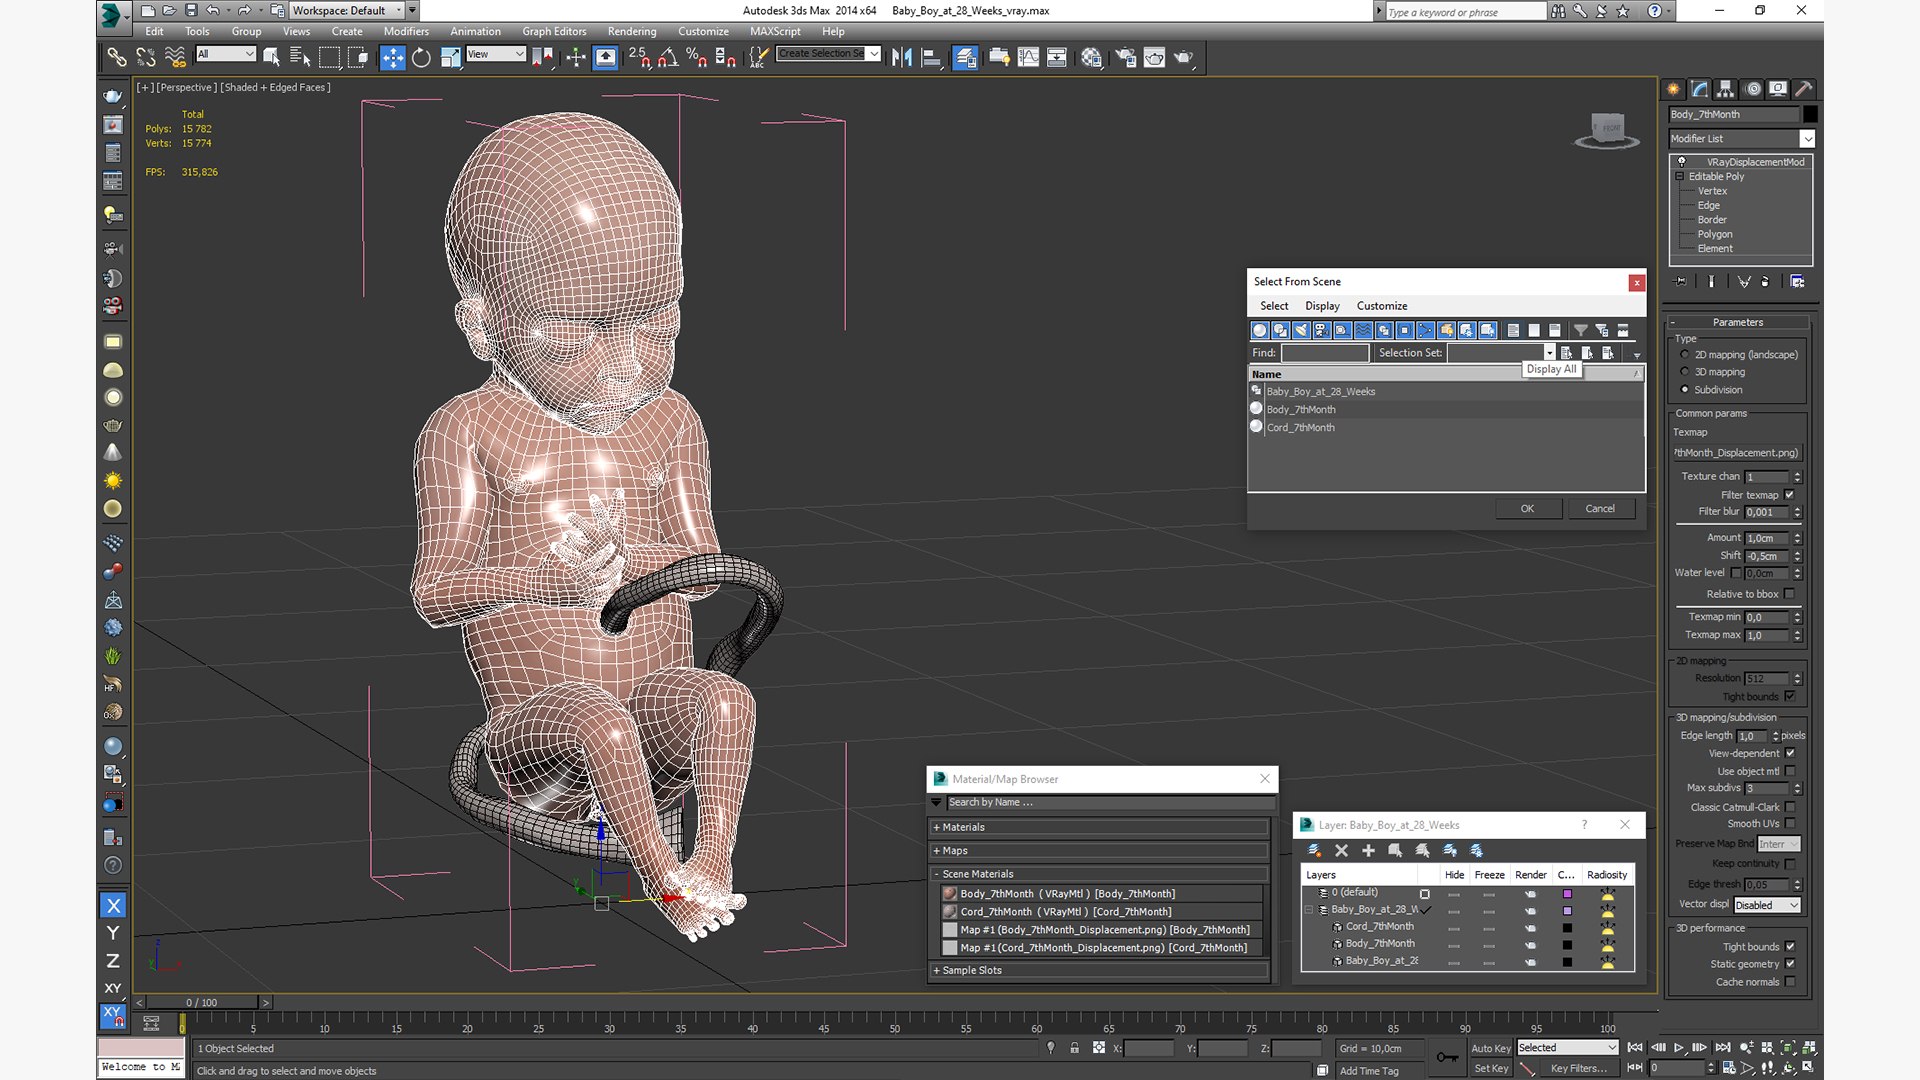Open the Vector displ Disabled dropdown
This screenshot has width=1920, height=1080.
1767,905
